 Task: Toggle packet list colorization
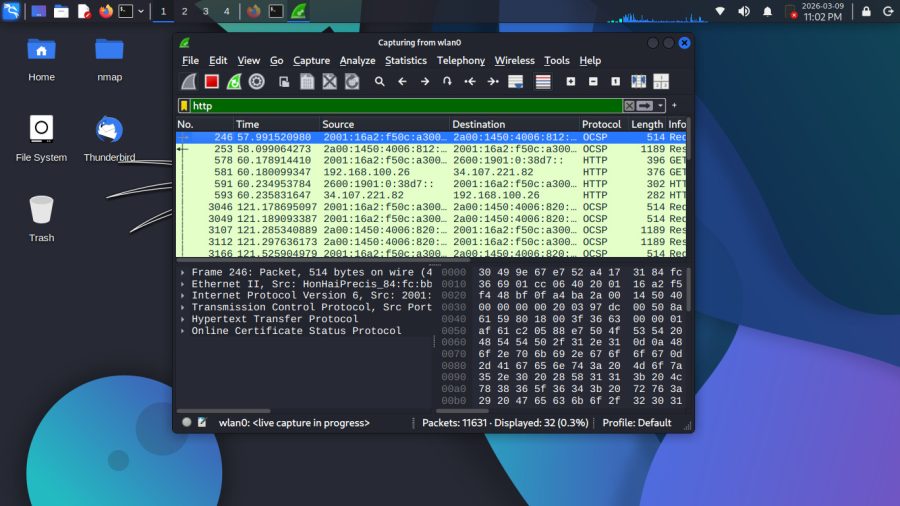pyautogui.click(x=543, y=82)
